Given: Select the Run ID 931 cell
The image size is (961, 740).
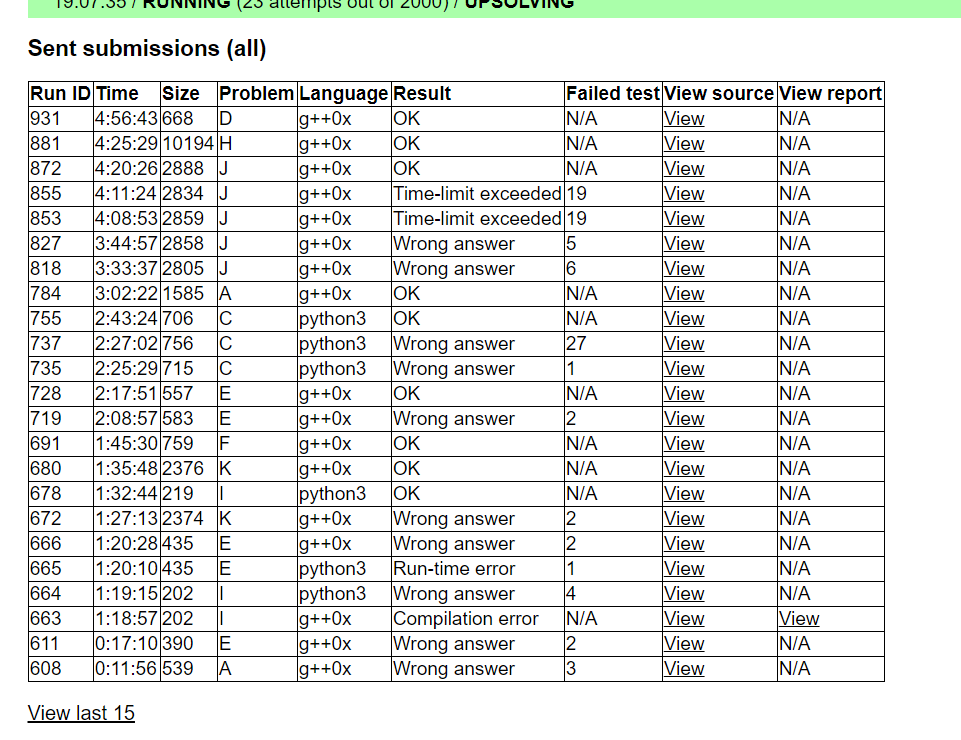Looking at the screenshot, I should tap(46, 119).
